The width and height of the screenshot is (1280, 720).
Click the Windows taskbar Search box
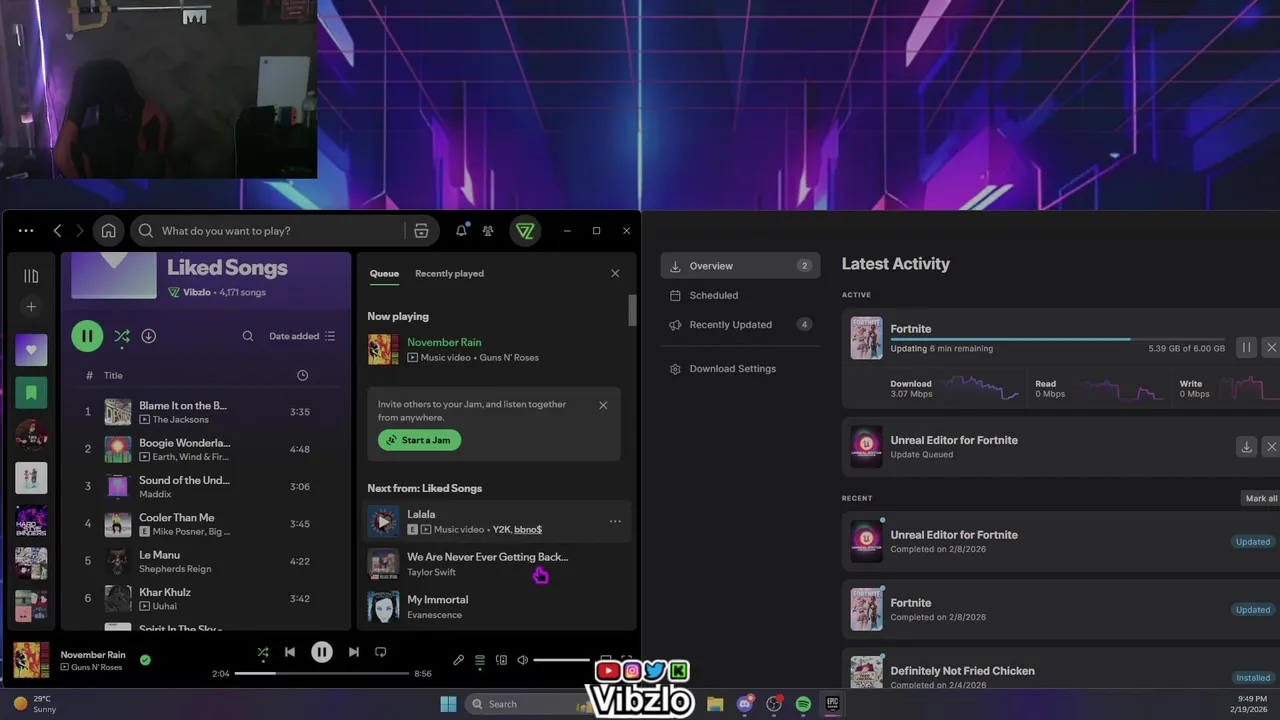pos(530,704)
